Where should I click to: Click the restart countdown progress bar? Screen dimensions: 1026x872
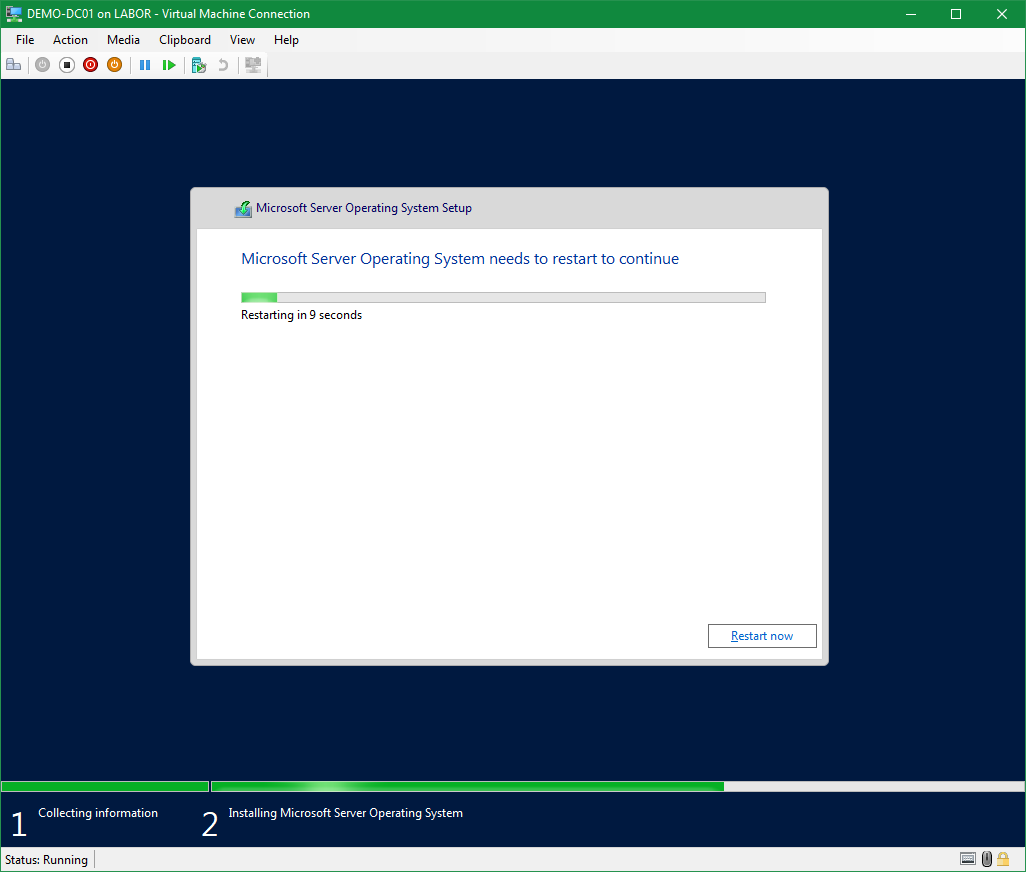[x=503, y=297]
